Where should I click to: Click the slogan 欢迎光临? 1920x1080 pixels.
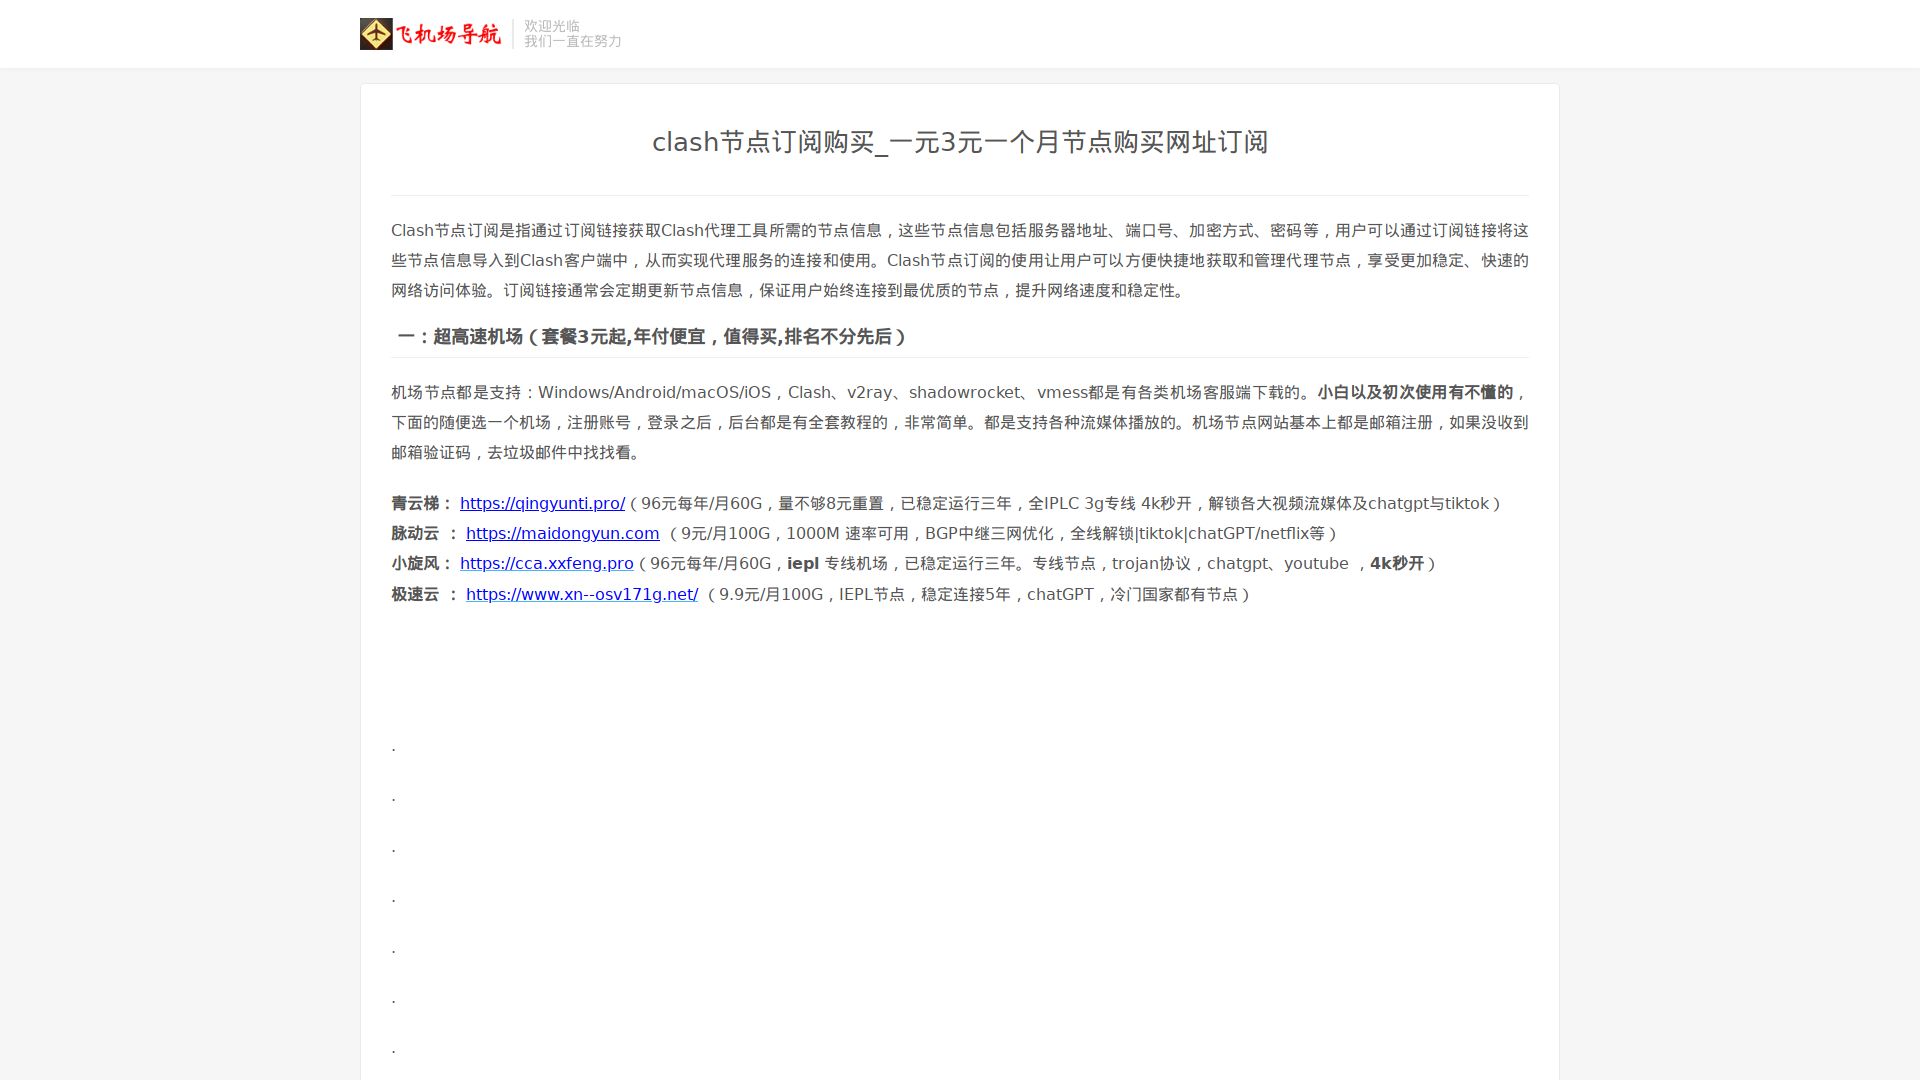(x=552, y=26)
